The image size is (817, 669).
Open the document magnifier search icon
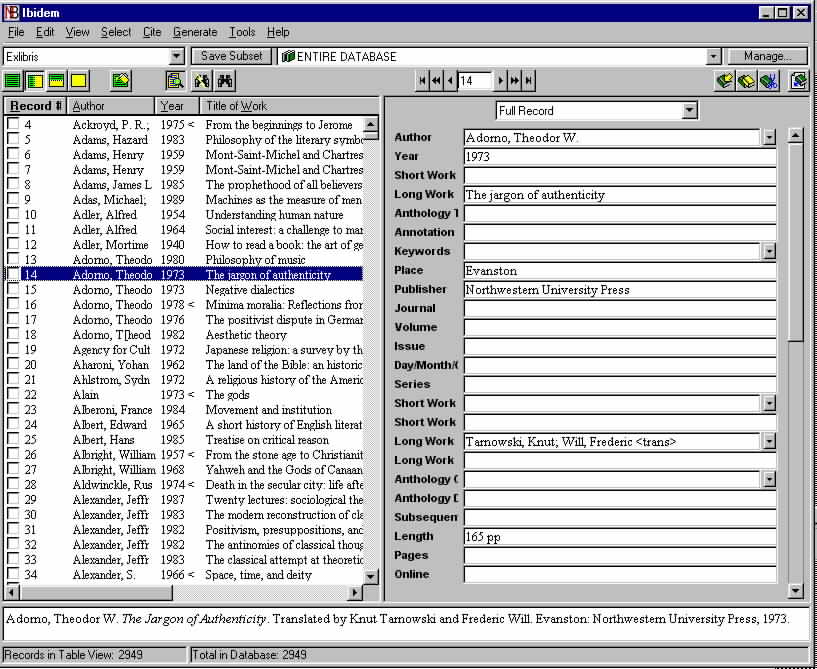click(x=176, y=81)
